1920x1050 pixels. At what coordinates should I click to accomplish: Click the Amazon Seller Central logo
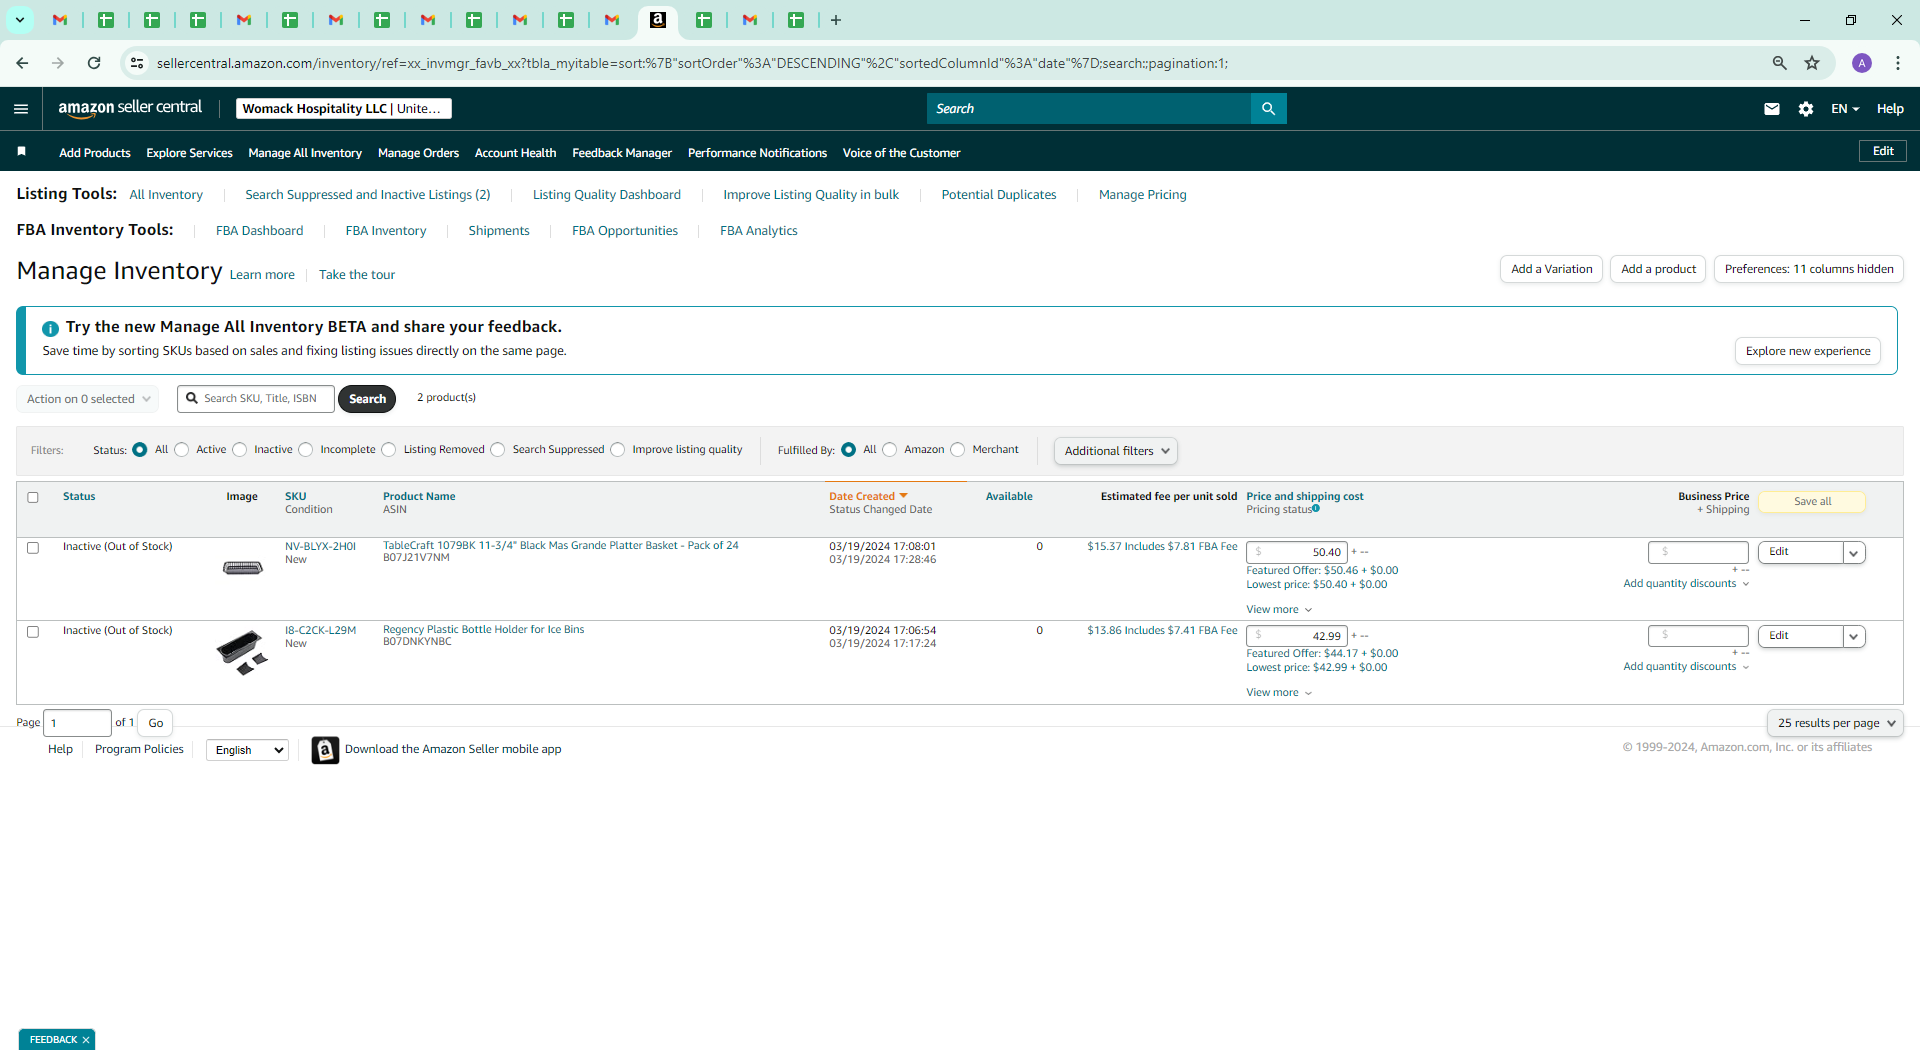[130, 108]
